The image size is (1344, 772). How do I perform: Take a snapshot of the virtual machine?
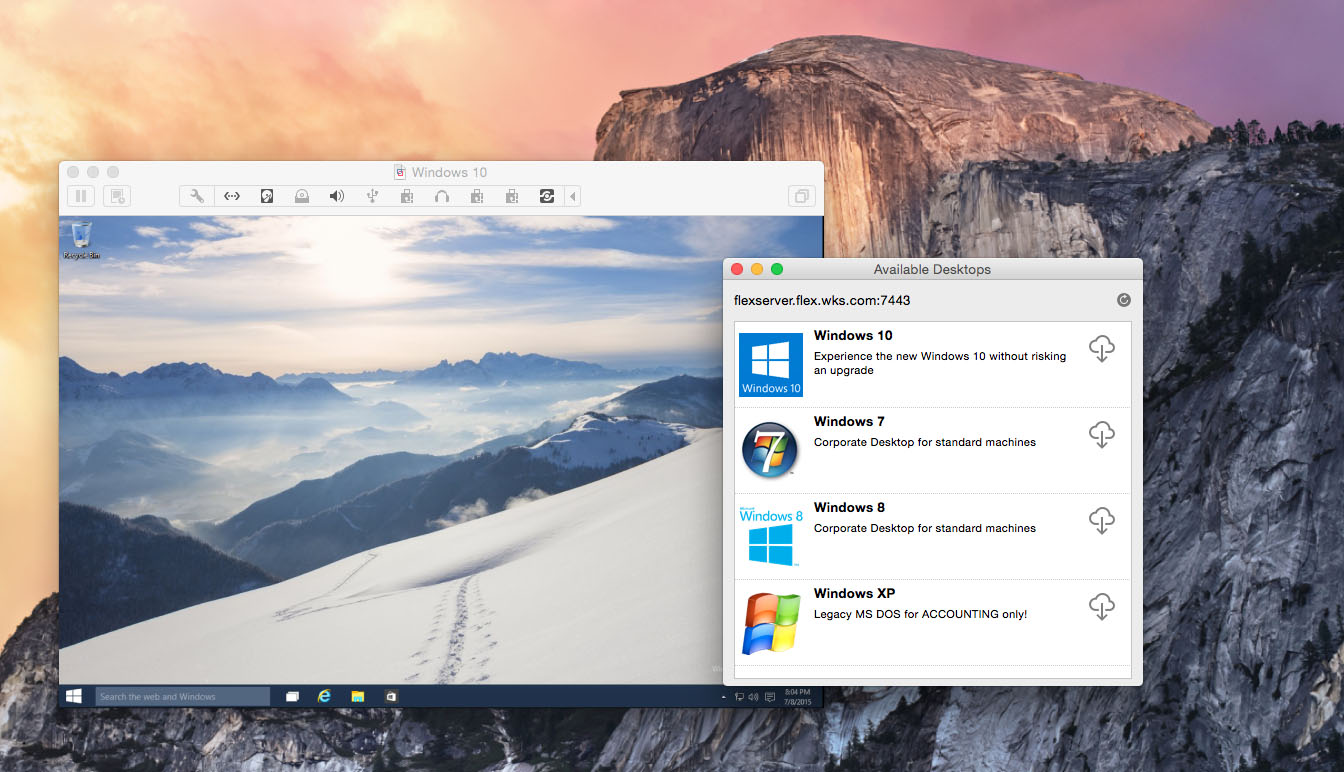pos(117,196)
